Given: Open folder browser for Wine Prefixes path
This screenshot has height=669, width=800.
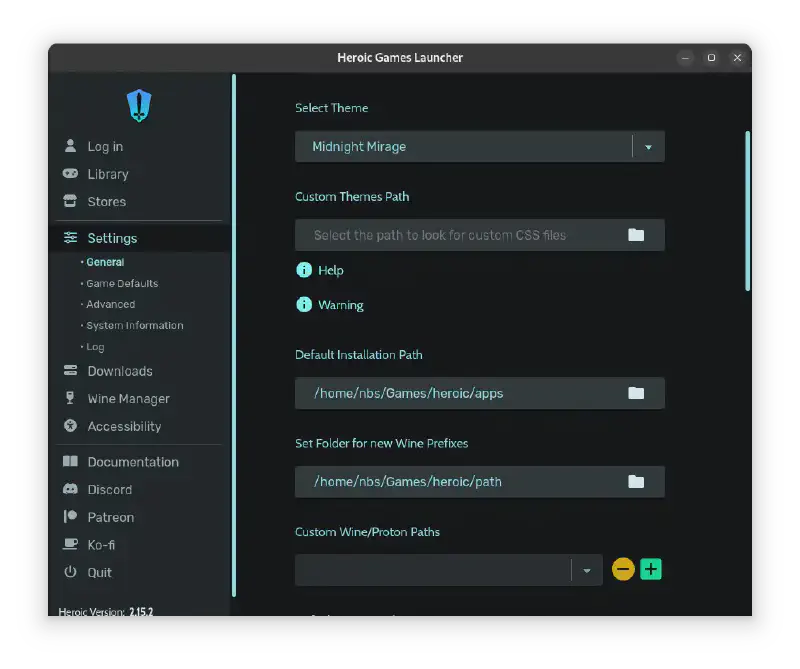Looking at the screenshot, I should (636, 481).
